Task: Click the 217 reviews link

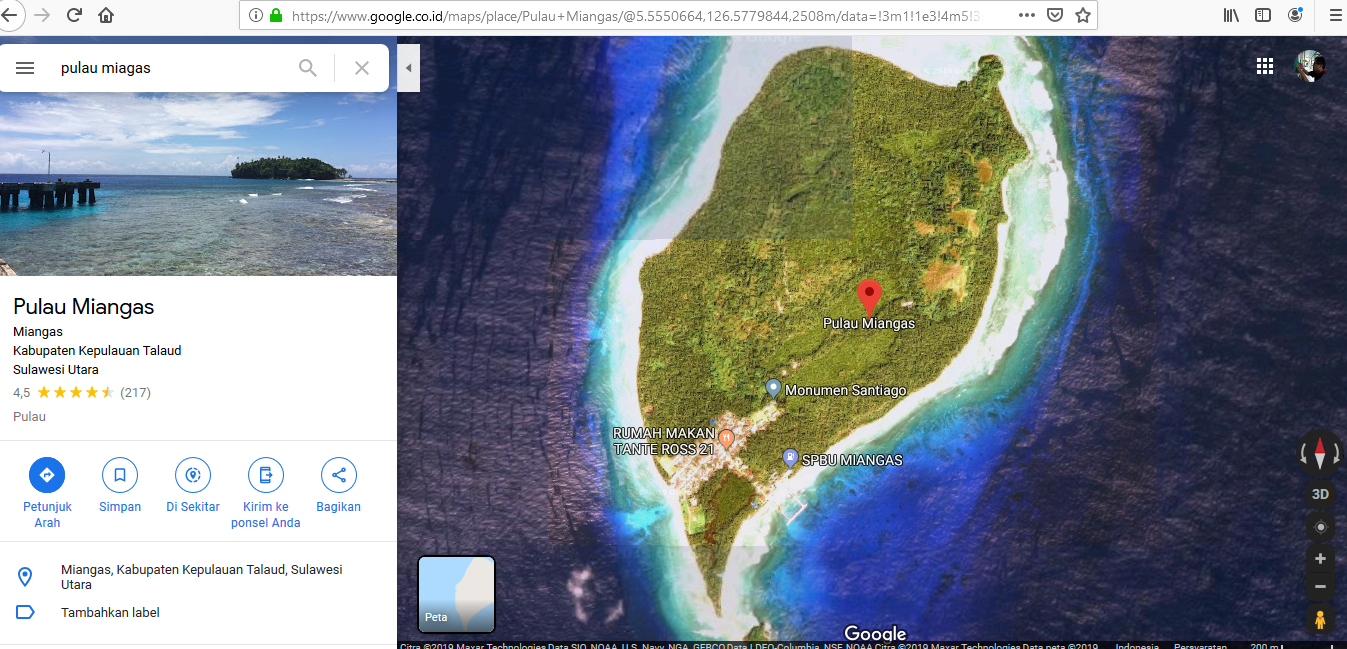Action: tap(137, 392)
